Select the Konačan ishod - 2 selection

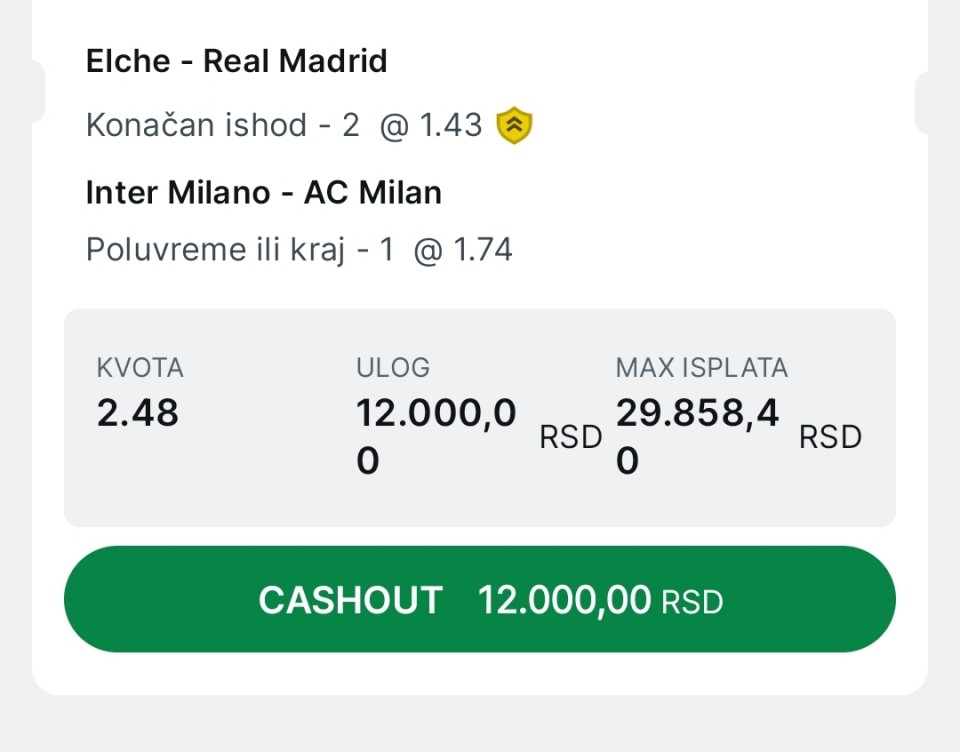pos(222,126)
